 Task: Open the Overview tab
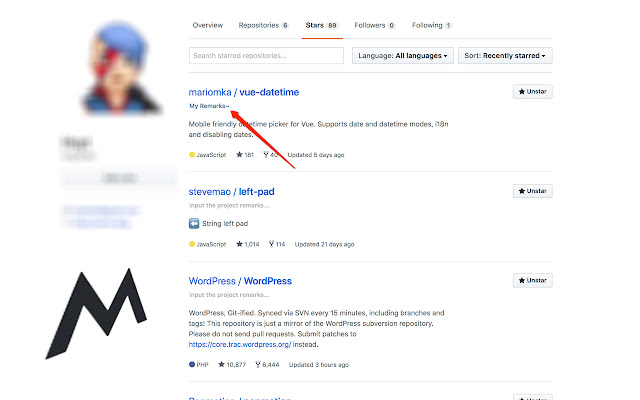coord(208,25)
